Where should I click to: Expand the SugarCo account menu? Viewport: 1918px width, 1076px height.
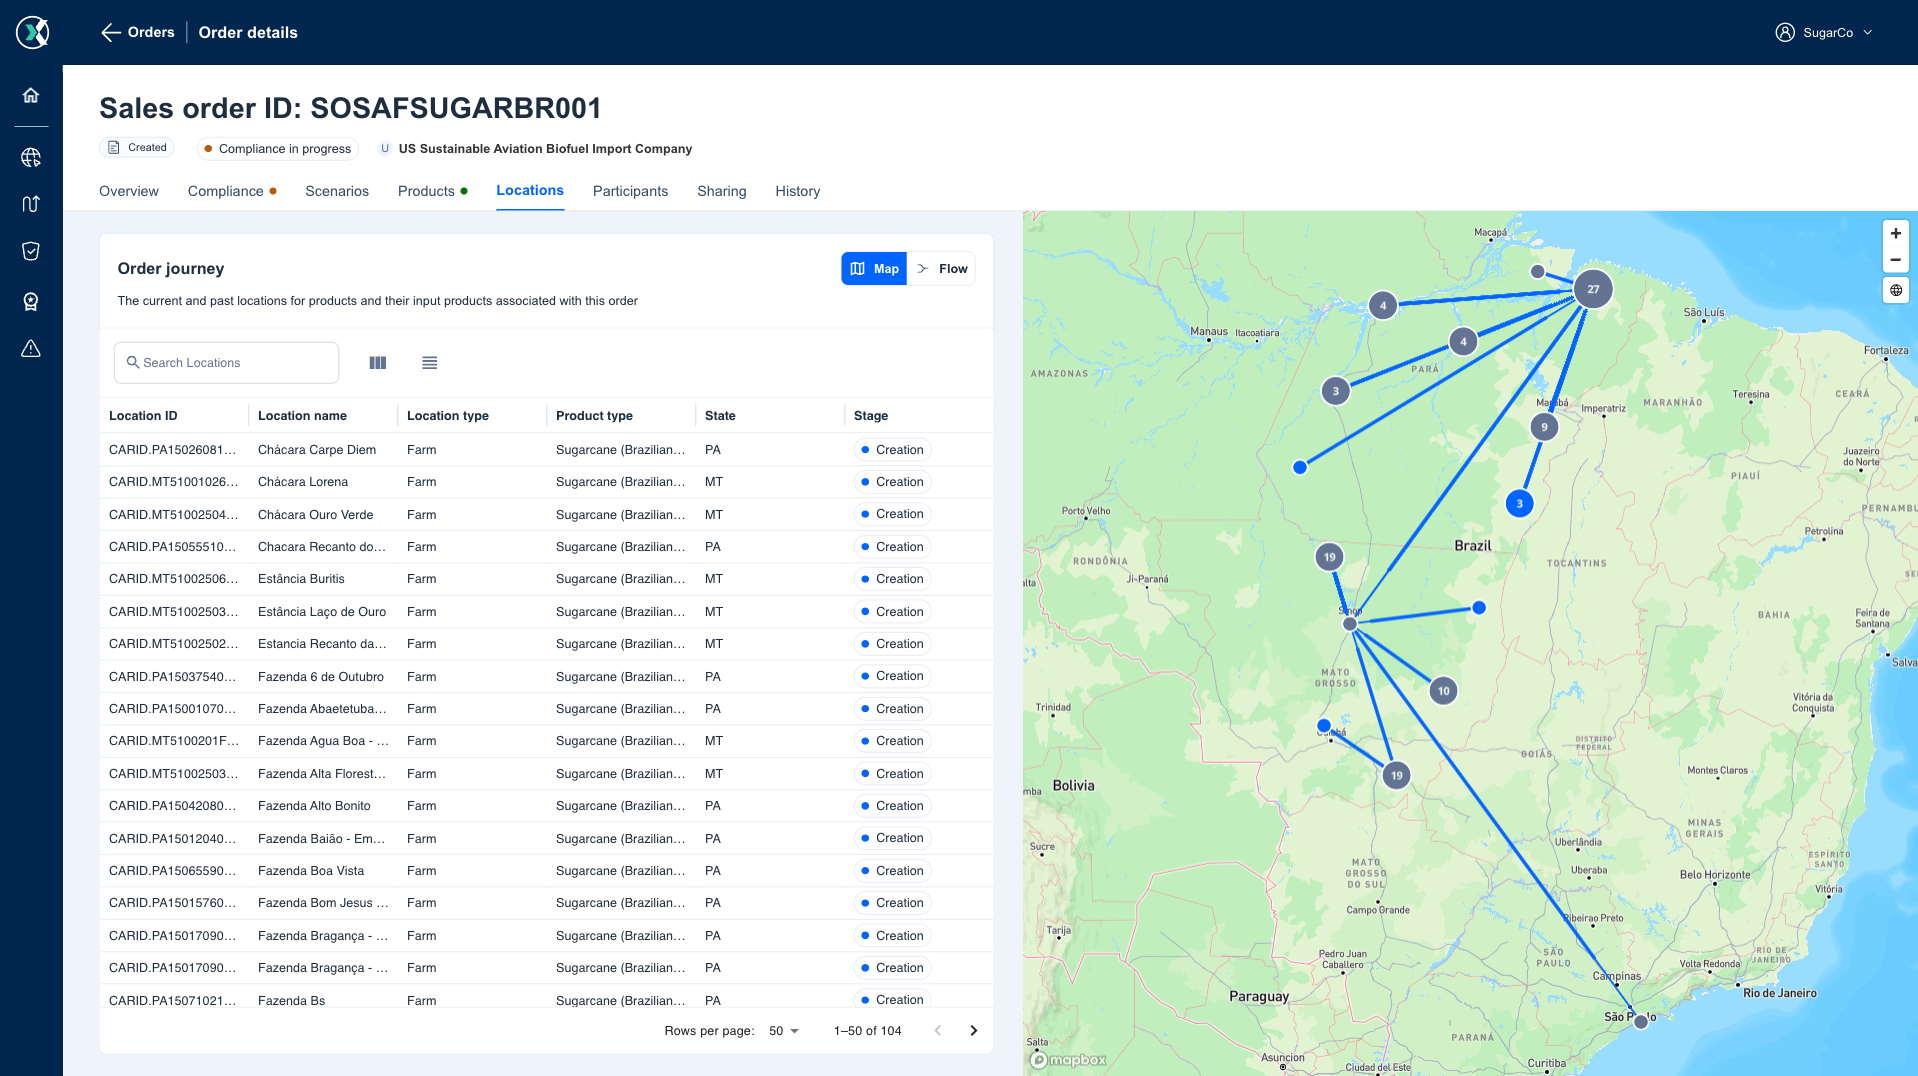(1825, 32)
